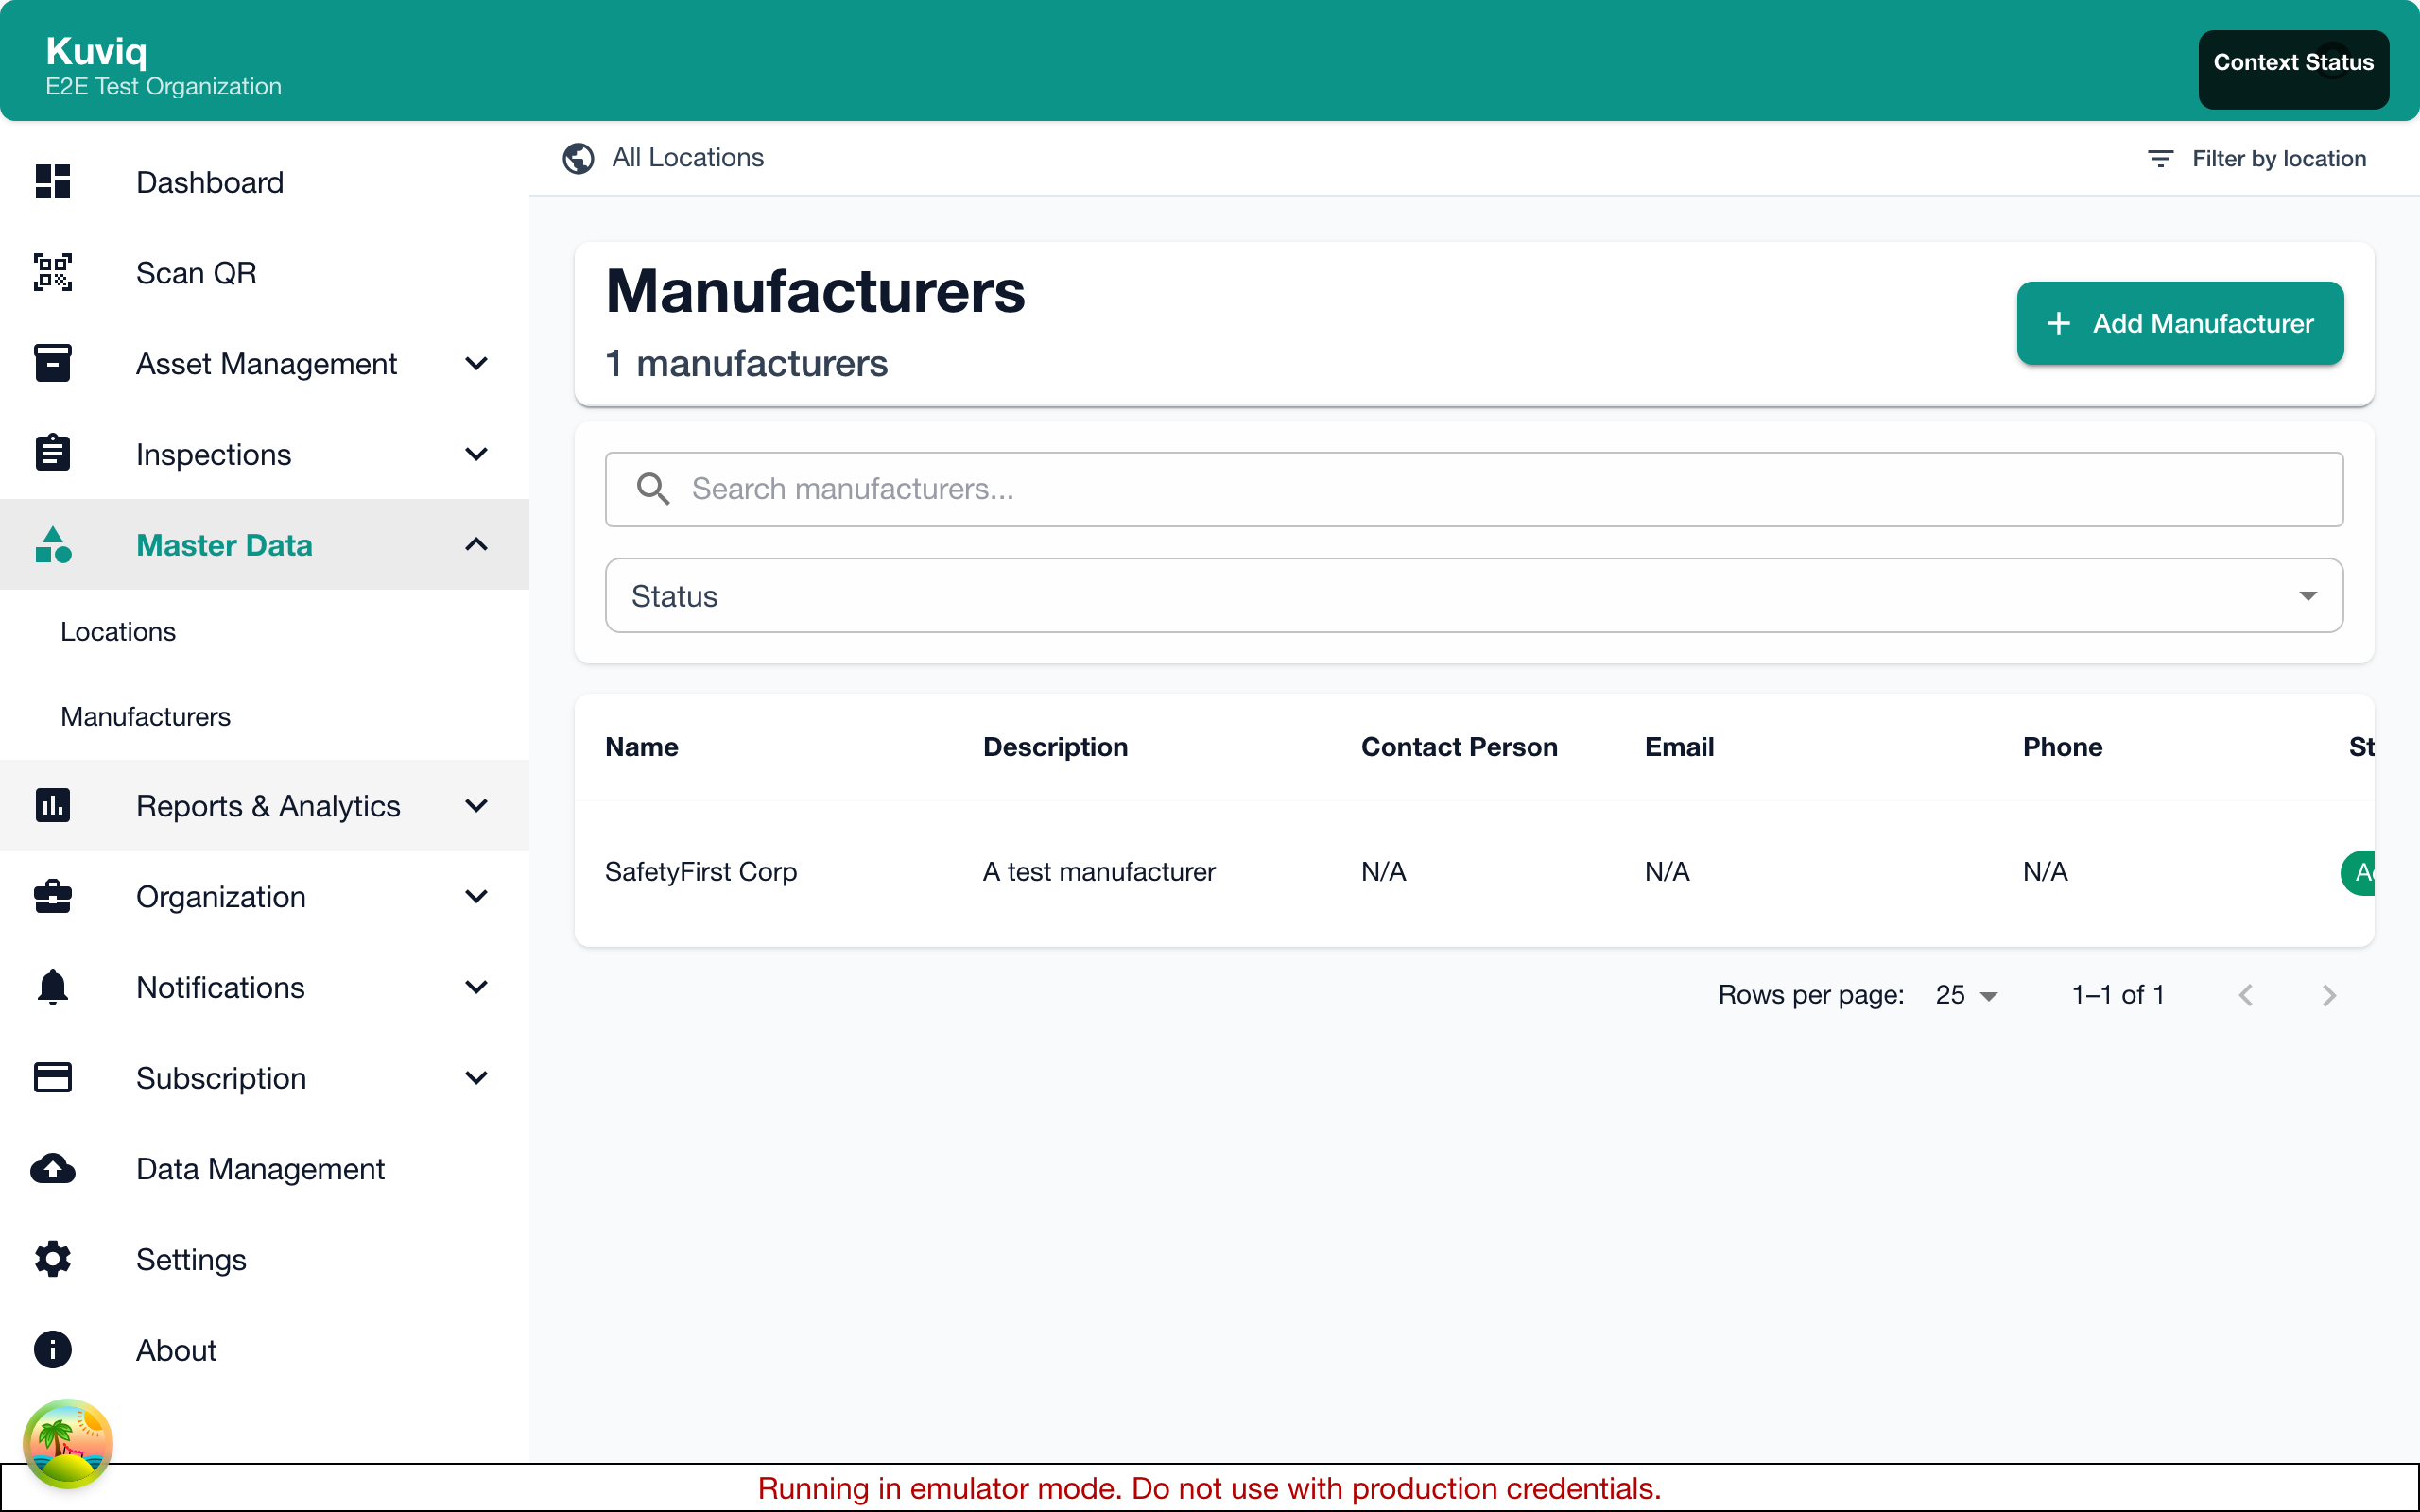The width and height of the screenshot is (2420, 1512).
Task: Click the Inspections clipboard icon
Action: coord(52,453)
